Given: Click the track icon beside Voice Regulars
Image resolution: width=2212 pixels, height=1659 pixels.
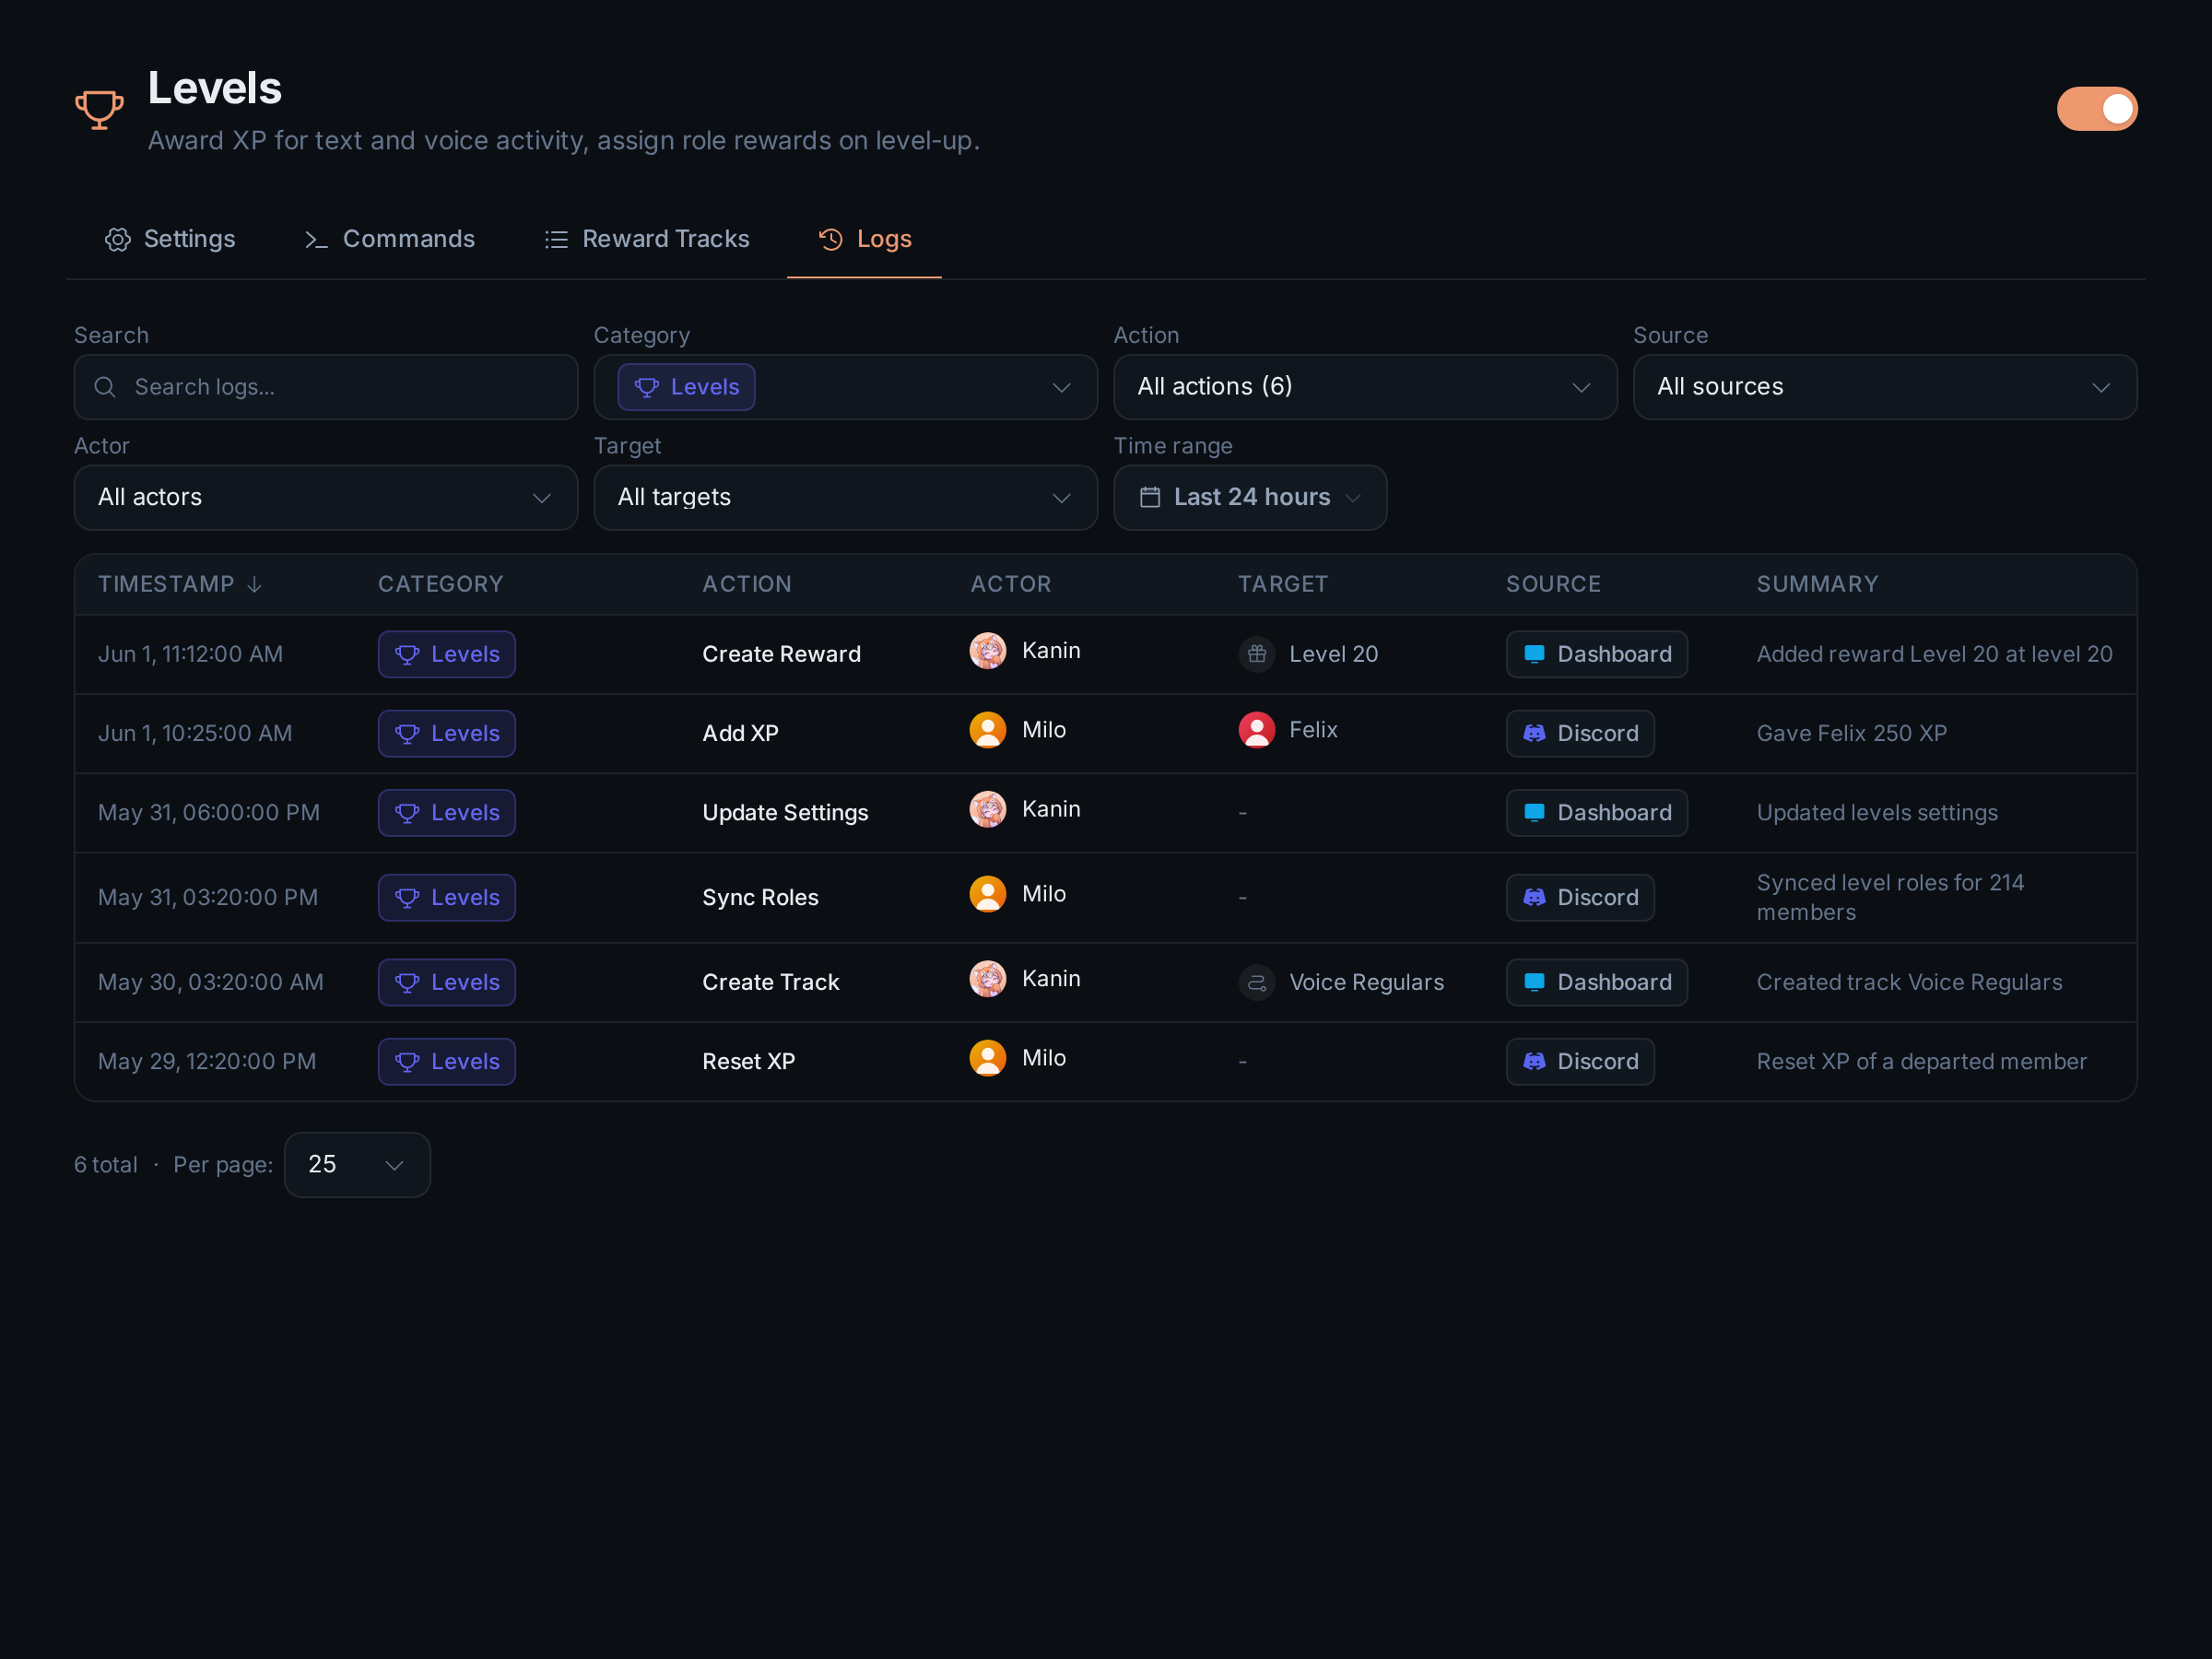Looking at the screenshot, I should [x=1257, y=982].
